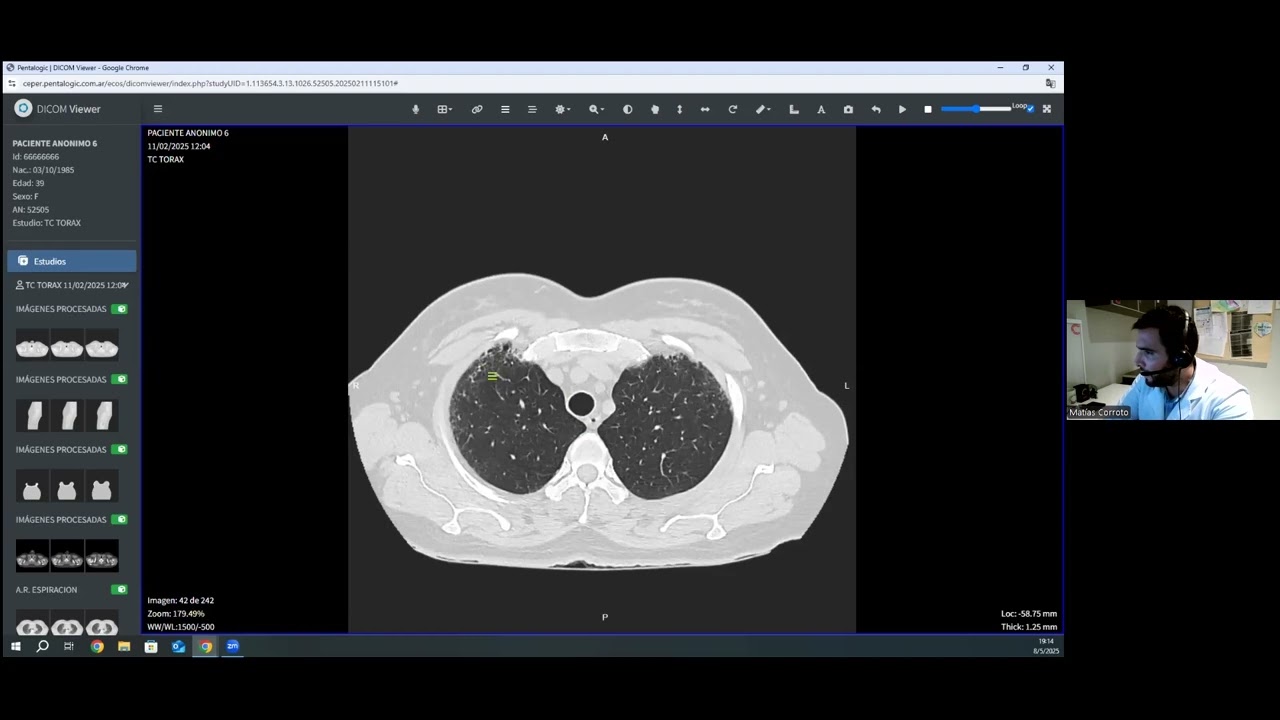This screenshot has height=720, width=1280.
Task: Click the site info icon beside the URL
Action: pos(12,84)
